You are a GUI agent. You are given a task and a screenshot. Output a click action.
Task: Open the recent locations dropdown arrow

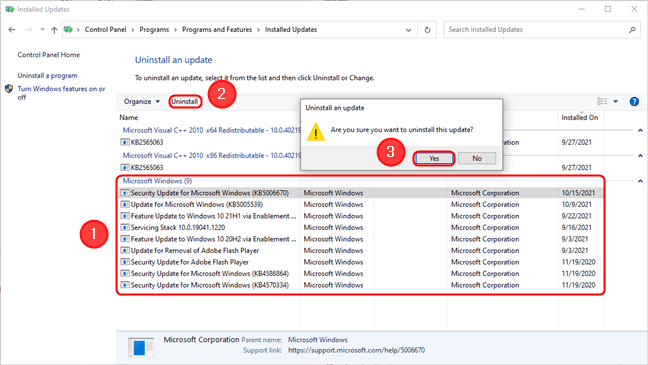[x=42, y=30]
